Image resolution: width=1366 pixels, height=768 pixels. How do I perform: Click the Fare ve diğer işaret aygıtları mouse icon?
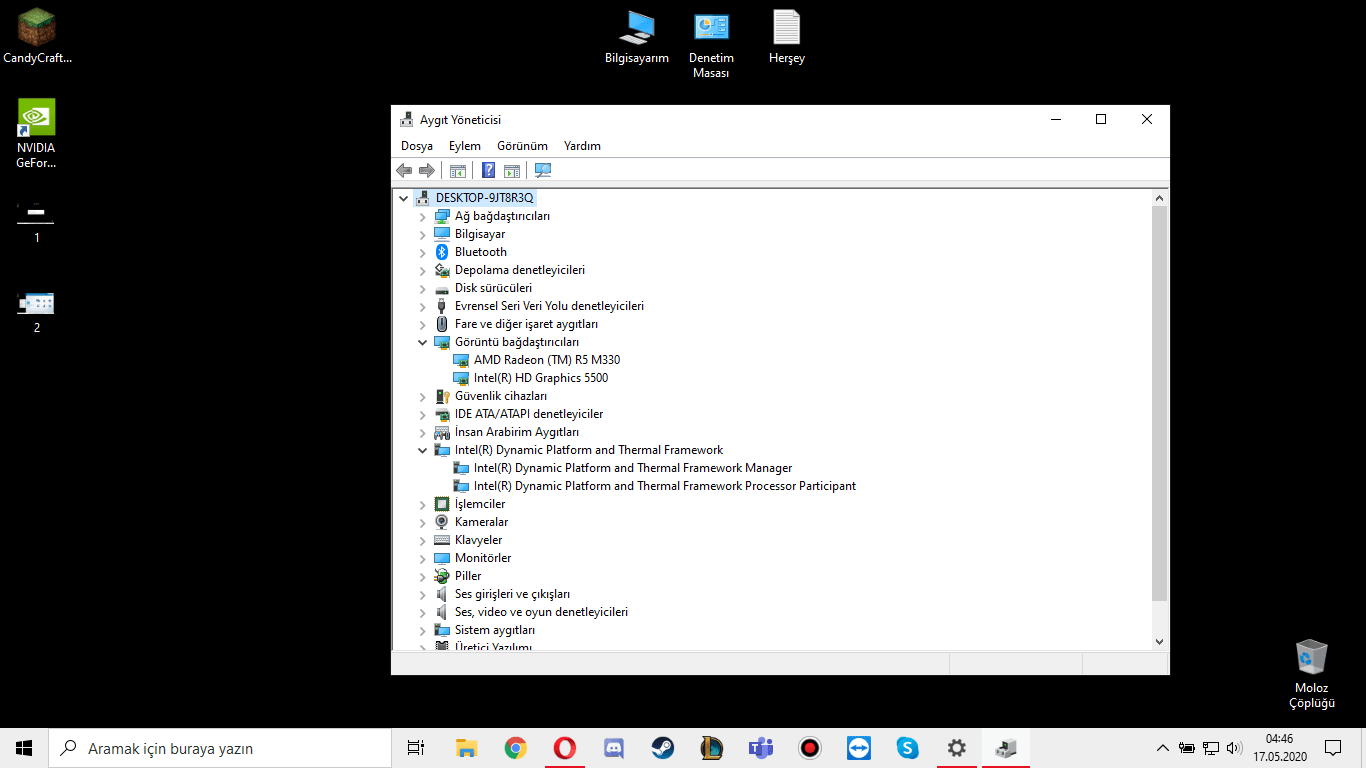click(x=442, y=324)
